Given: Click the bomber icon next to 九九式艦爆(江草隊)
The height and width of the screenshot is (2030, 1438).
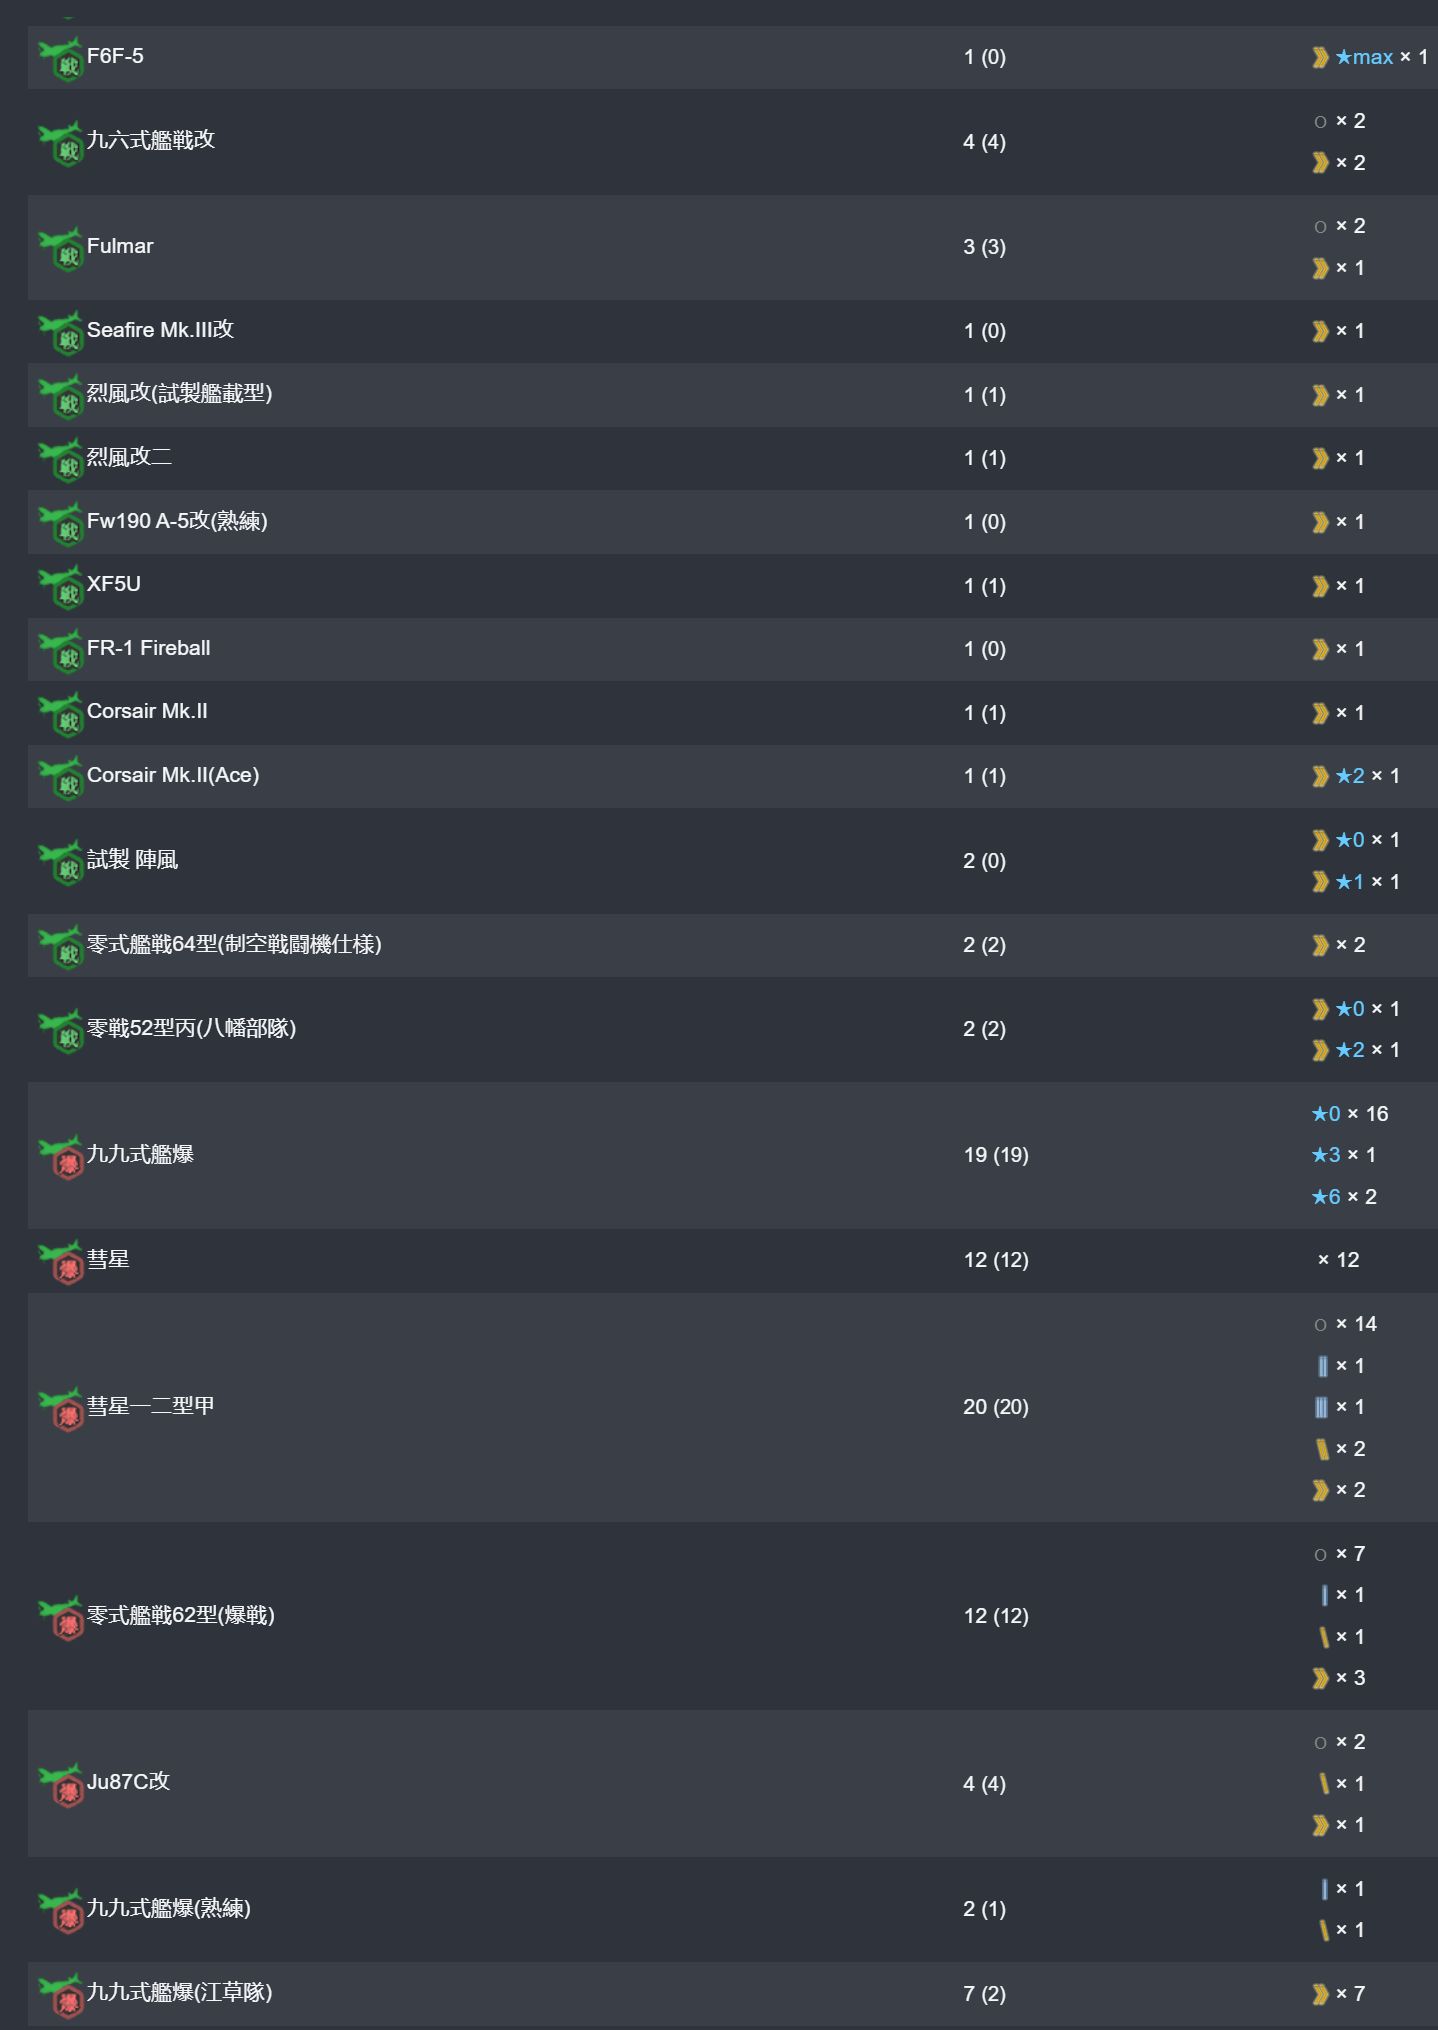Looking at the screenshot, I should (61, 1994).
